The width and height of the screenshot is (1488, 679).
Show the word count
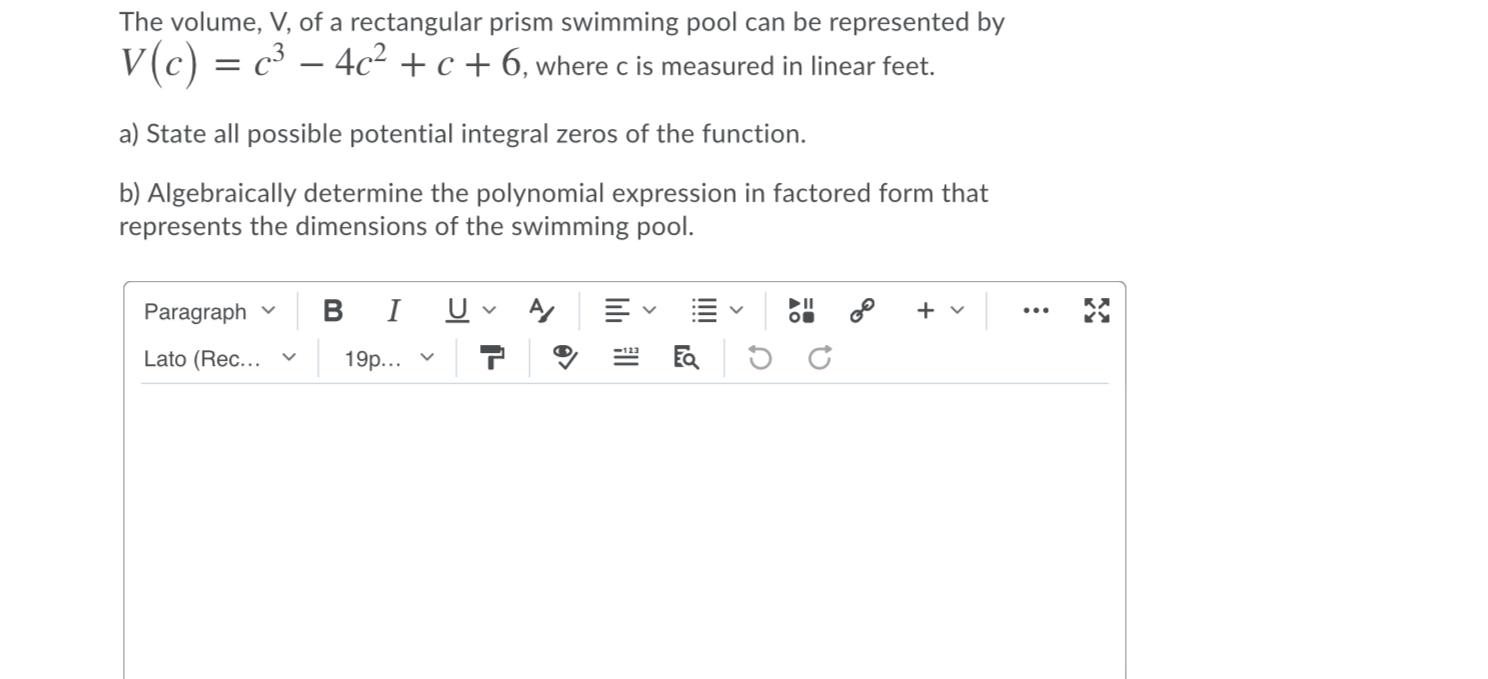625,357
